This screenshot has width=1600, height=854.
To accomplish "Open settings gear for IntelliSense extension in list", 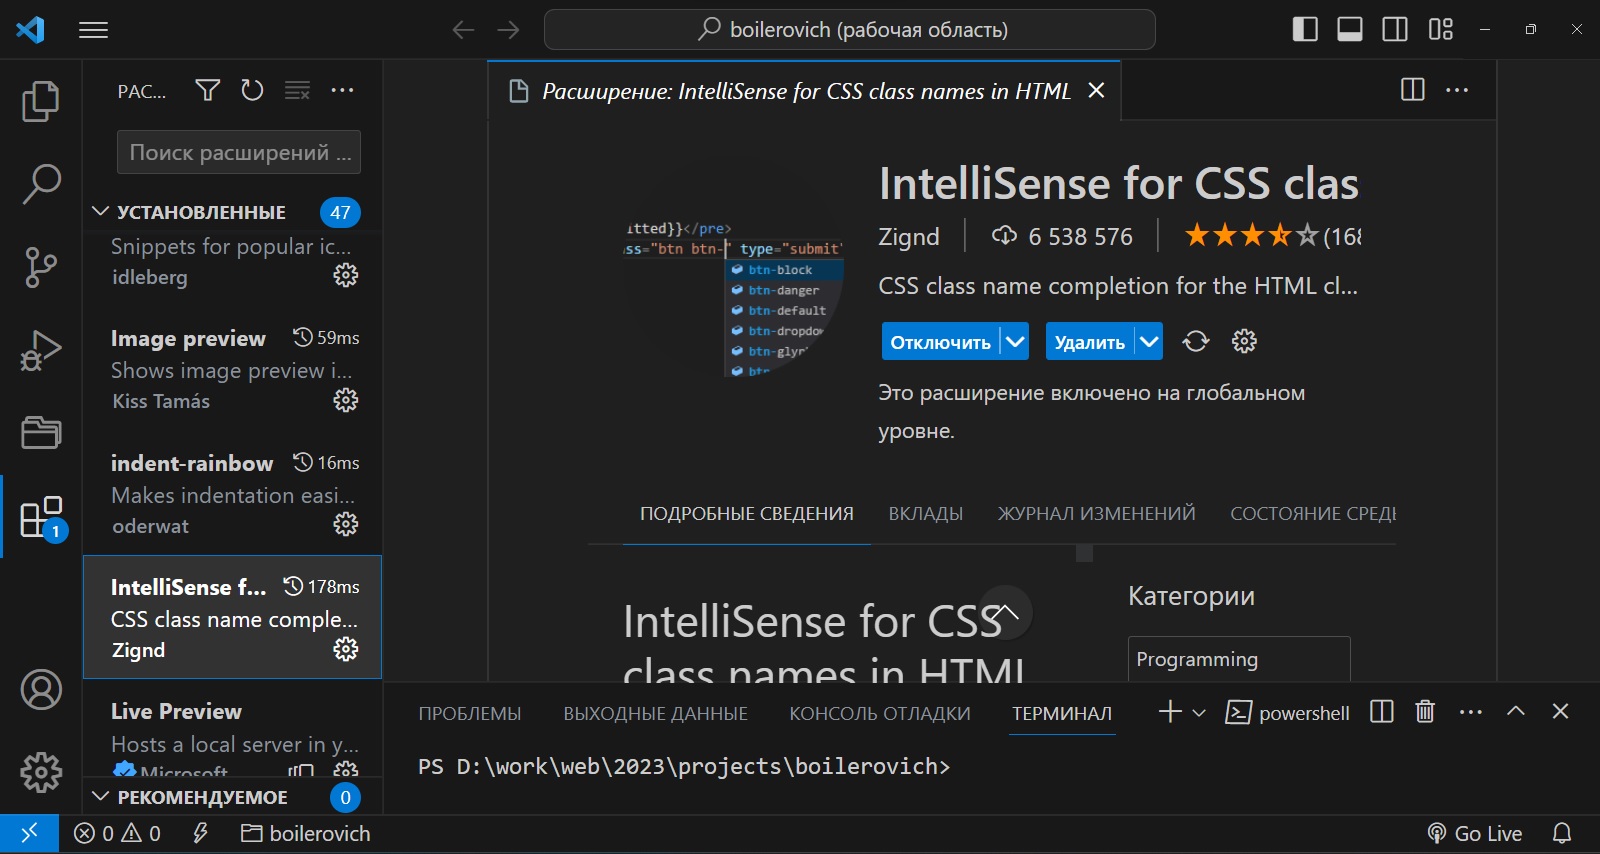I will click(346, 649).
